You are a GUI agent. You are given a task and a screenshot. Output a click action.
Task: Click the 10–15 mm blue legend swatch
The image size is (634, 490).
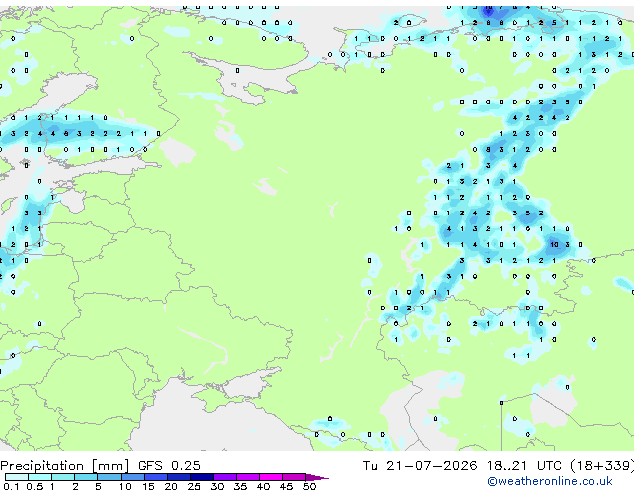pyautogui.click(x=132, y=477)
